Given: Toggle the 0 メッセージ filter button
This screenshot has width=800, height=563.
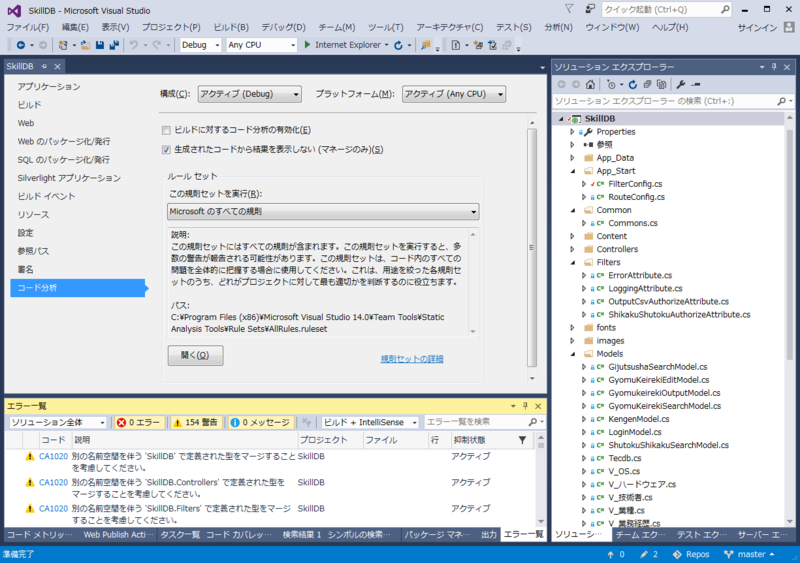Looking at the screenshot, I should 260,423.
